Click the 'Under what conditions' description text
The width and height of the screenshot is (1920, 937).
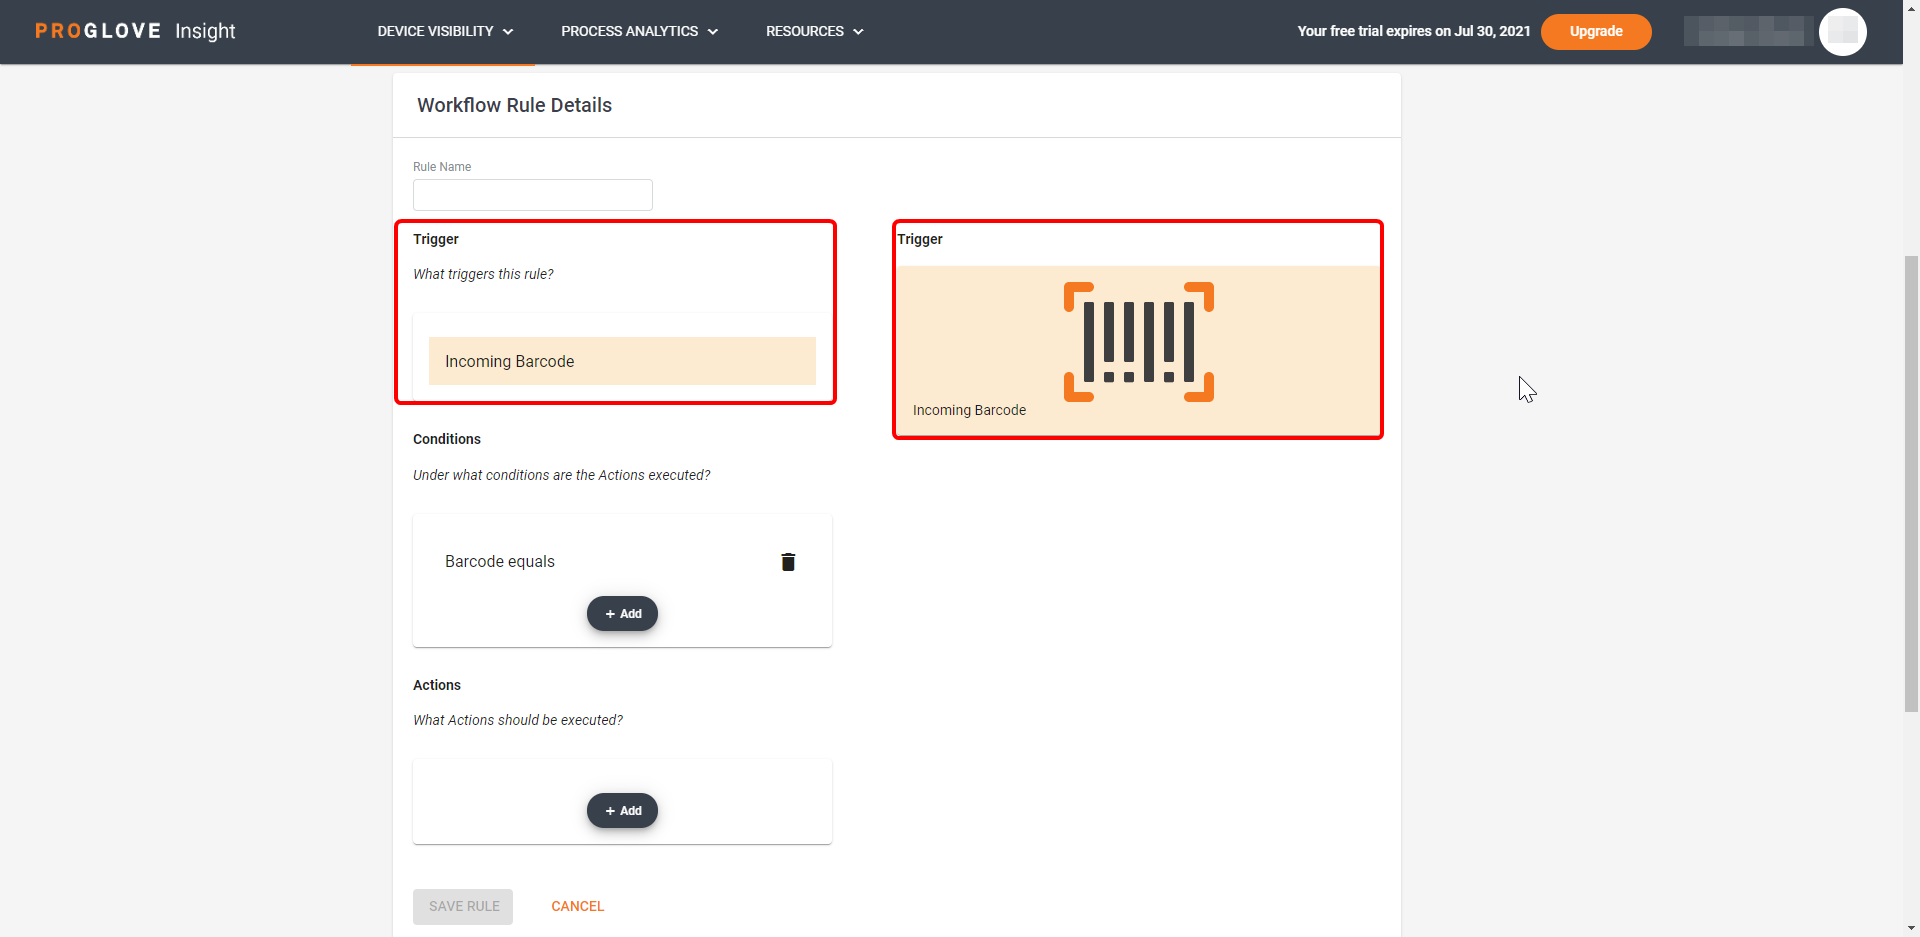[x=562, y=475]
